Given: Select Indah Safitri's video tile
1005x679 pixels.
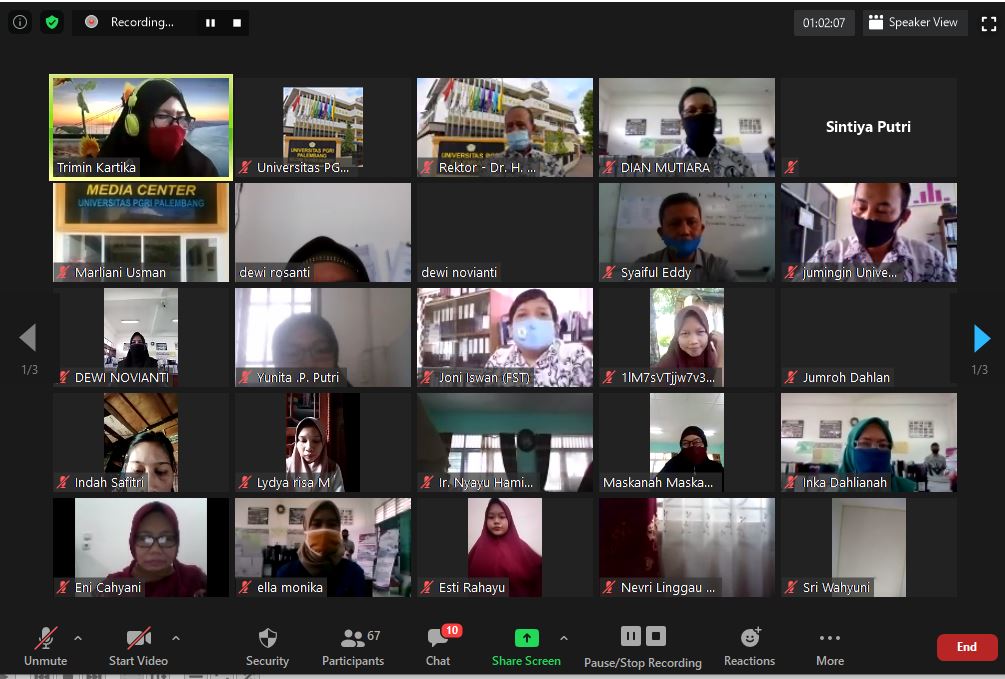Looking at the screenshot, I should point(141,442).
